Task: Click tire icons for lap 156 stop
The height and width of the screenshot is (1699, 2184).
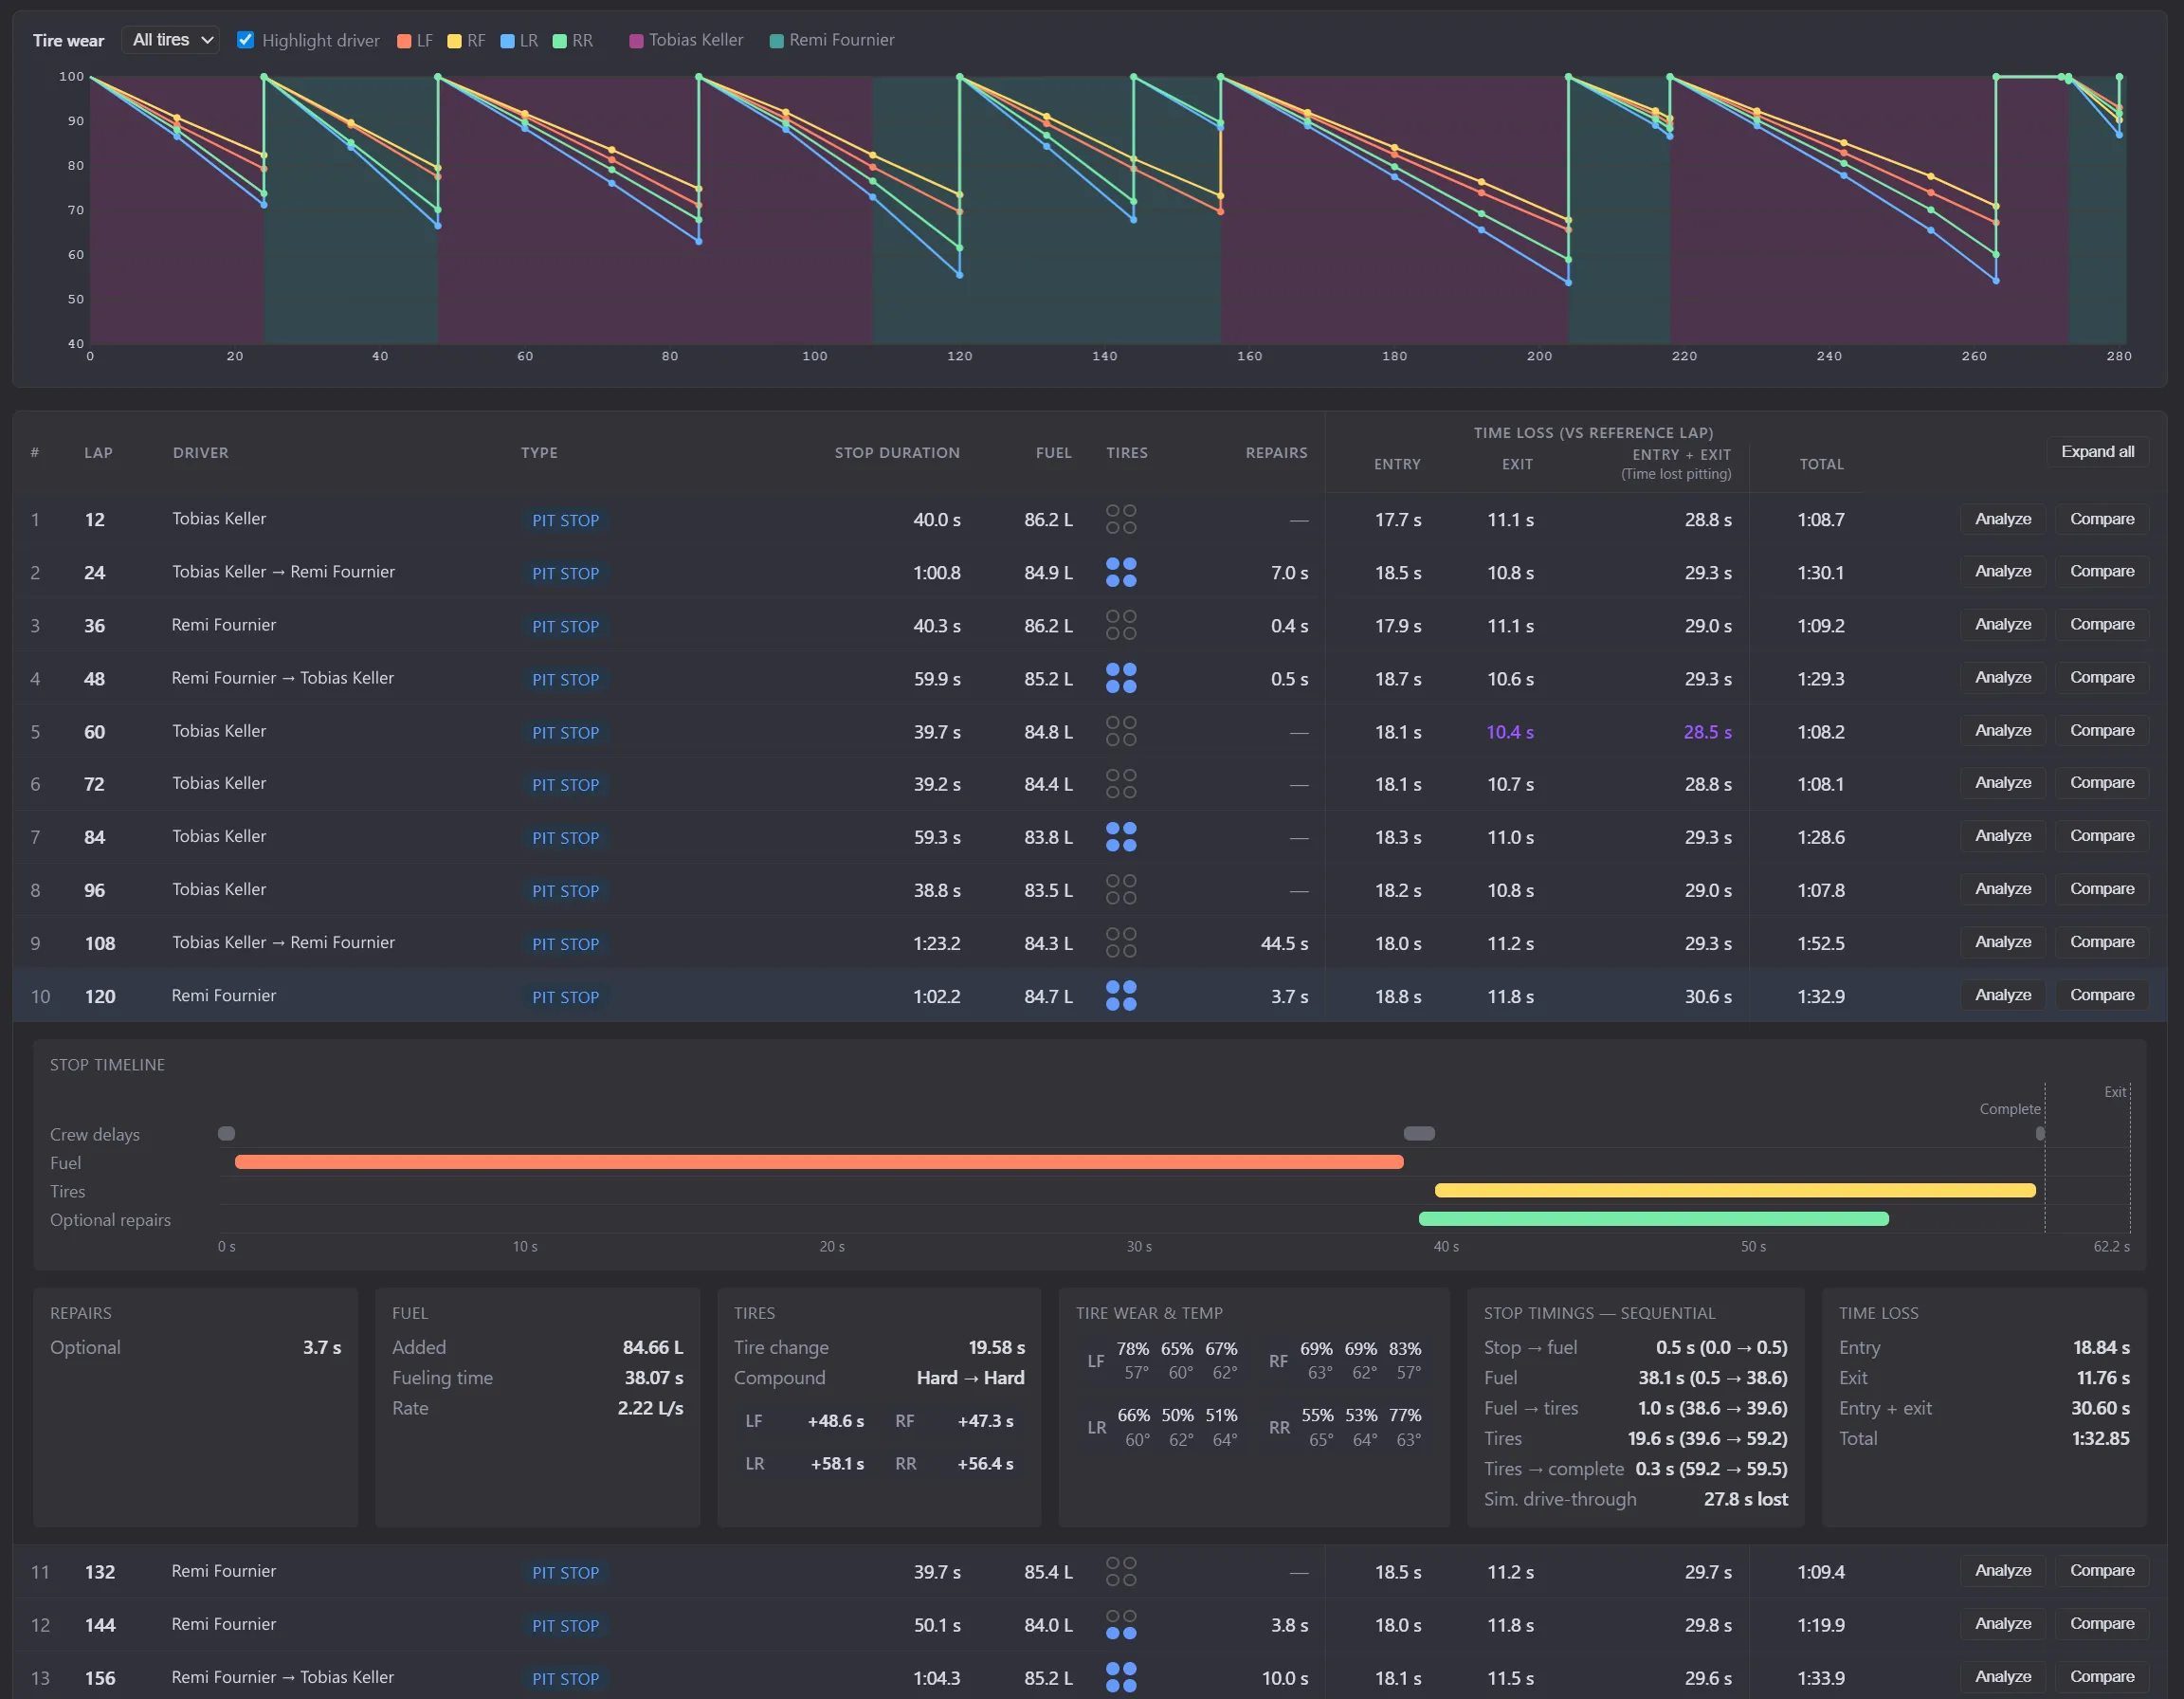Action: (1121, 1678)
